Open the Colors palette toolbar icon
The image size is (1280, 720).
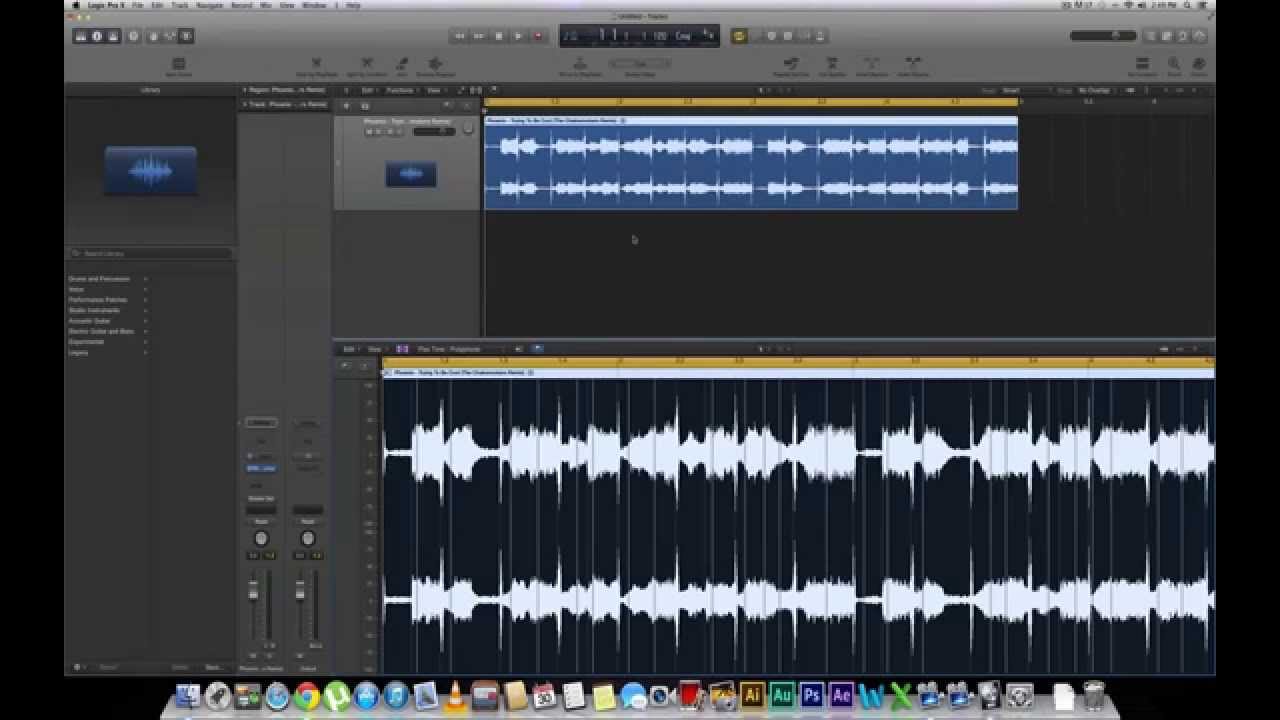pos(1199,66)
